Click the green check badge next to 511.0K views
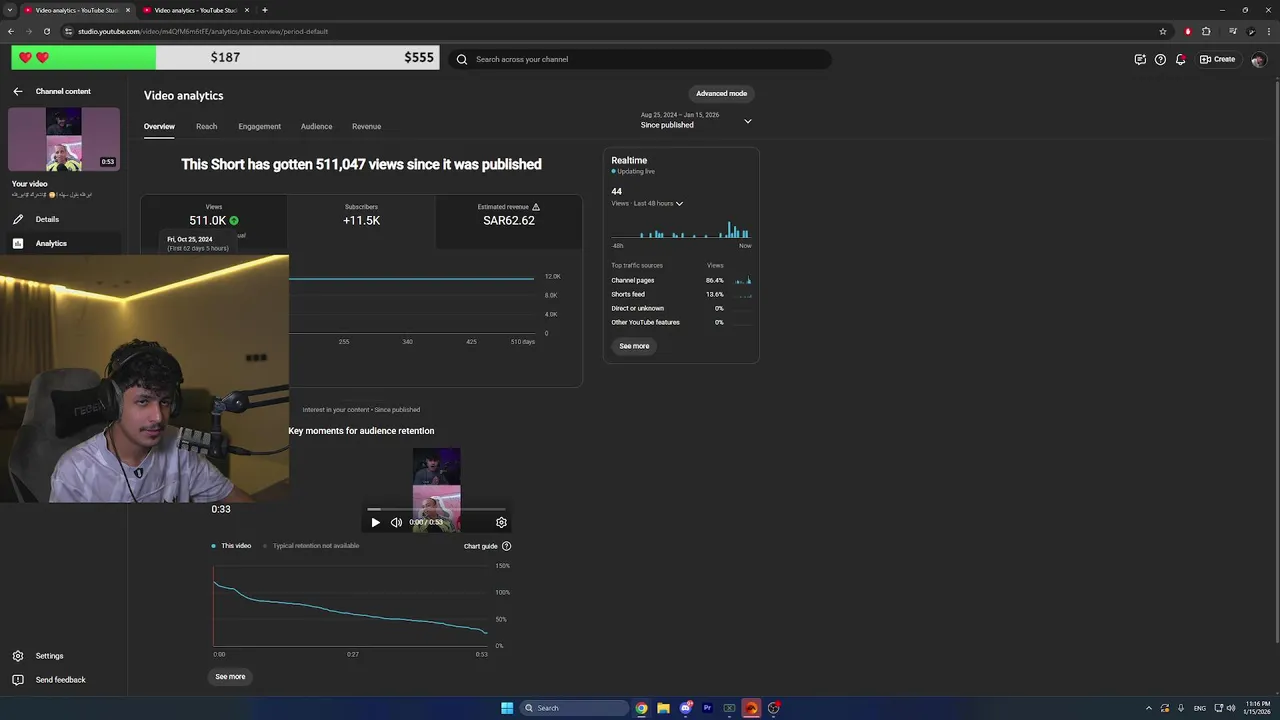This screenshot has height=720, width=1280. (234, 220)
